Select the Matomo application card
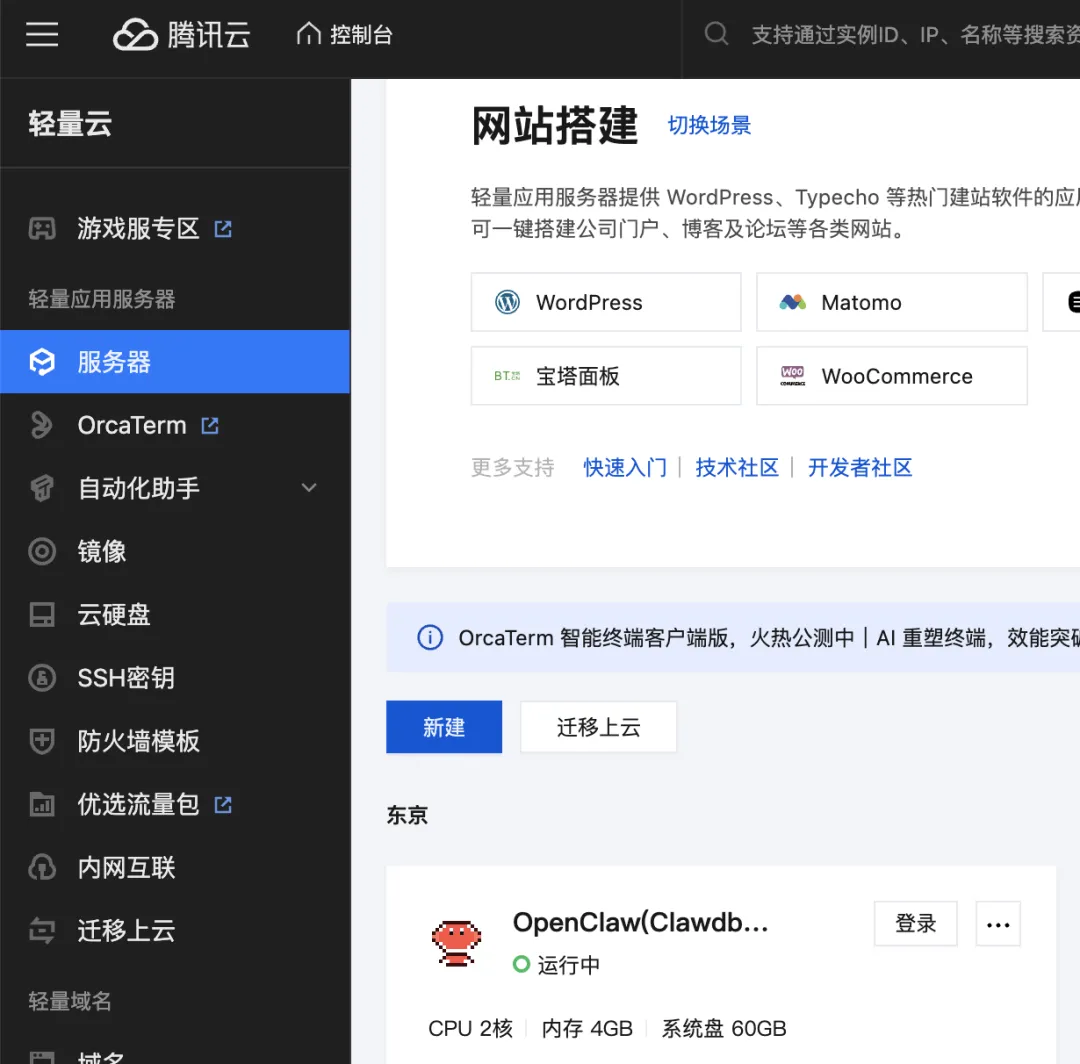Image resolution: width=1080 pixels, height=1064 pixels. click(x=892, y=302)
